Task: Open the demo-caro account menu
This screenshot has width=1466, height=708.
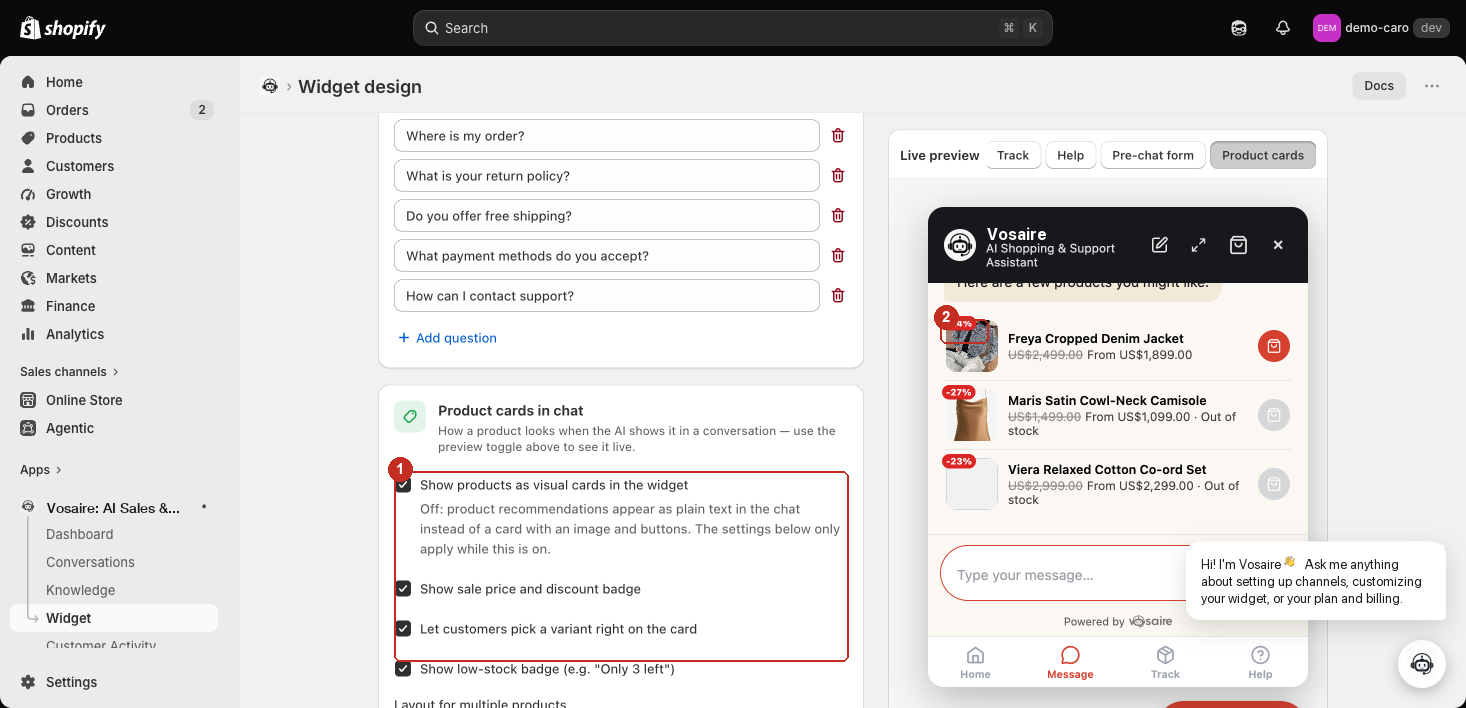Action: pyautogui.click(x=1380, y=28)
